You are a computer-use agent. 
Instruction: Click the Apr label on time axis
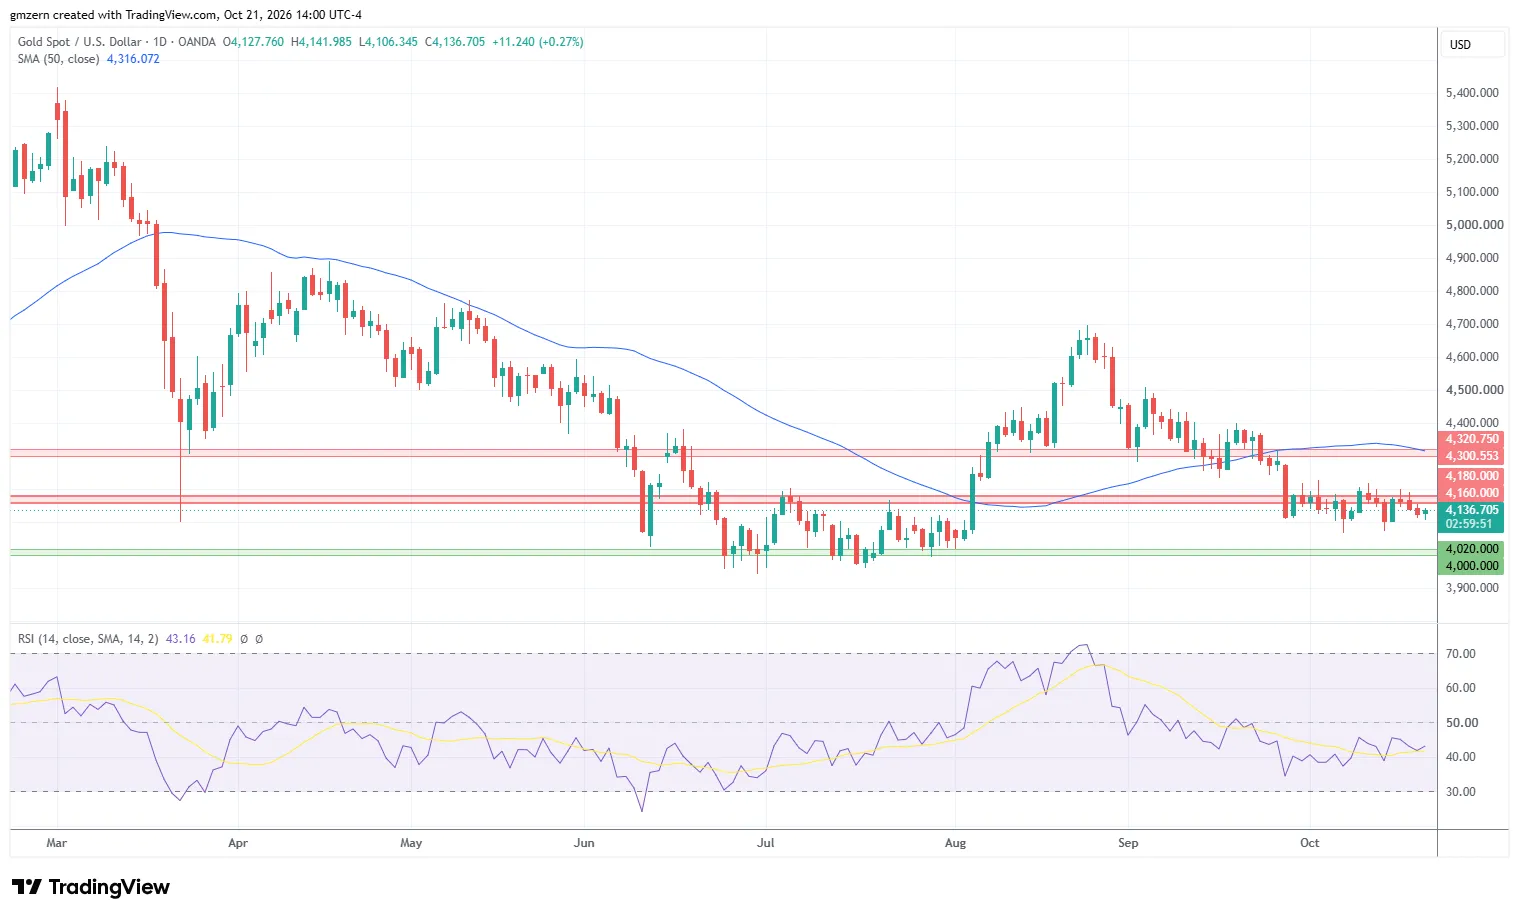click(x=238, y=843)
